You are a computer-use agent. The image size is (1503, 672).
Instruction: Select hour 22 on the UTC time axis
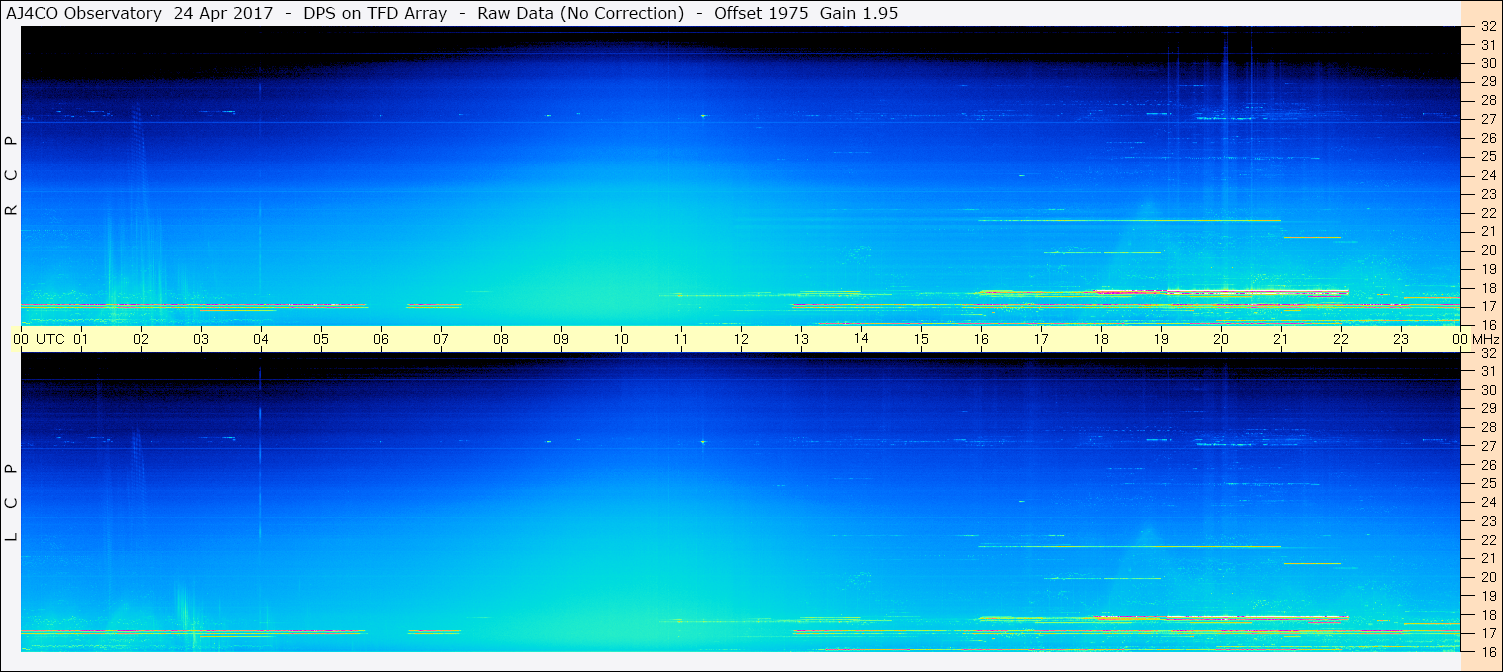1341,339
